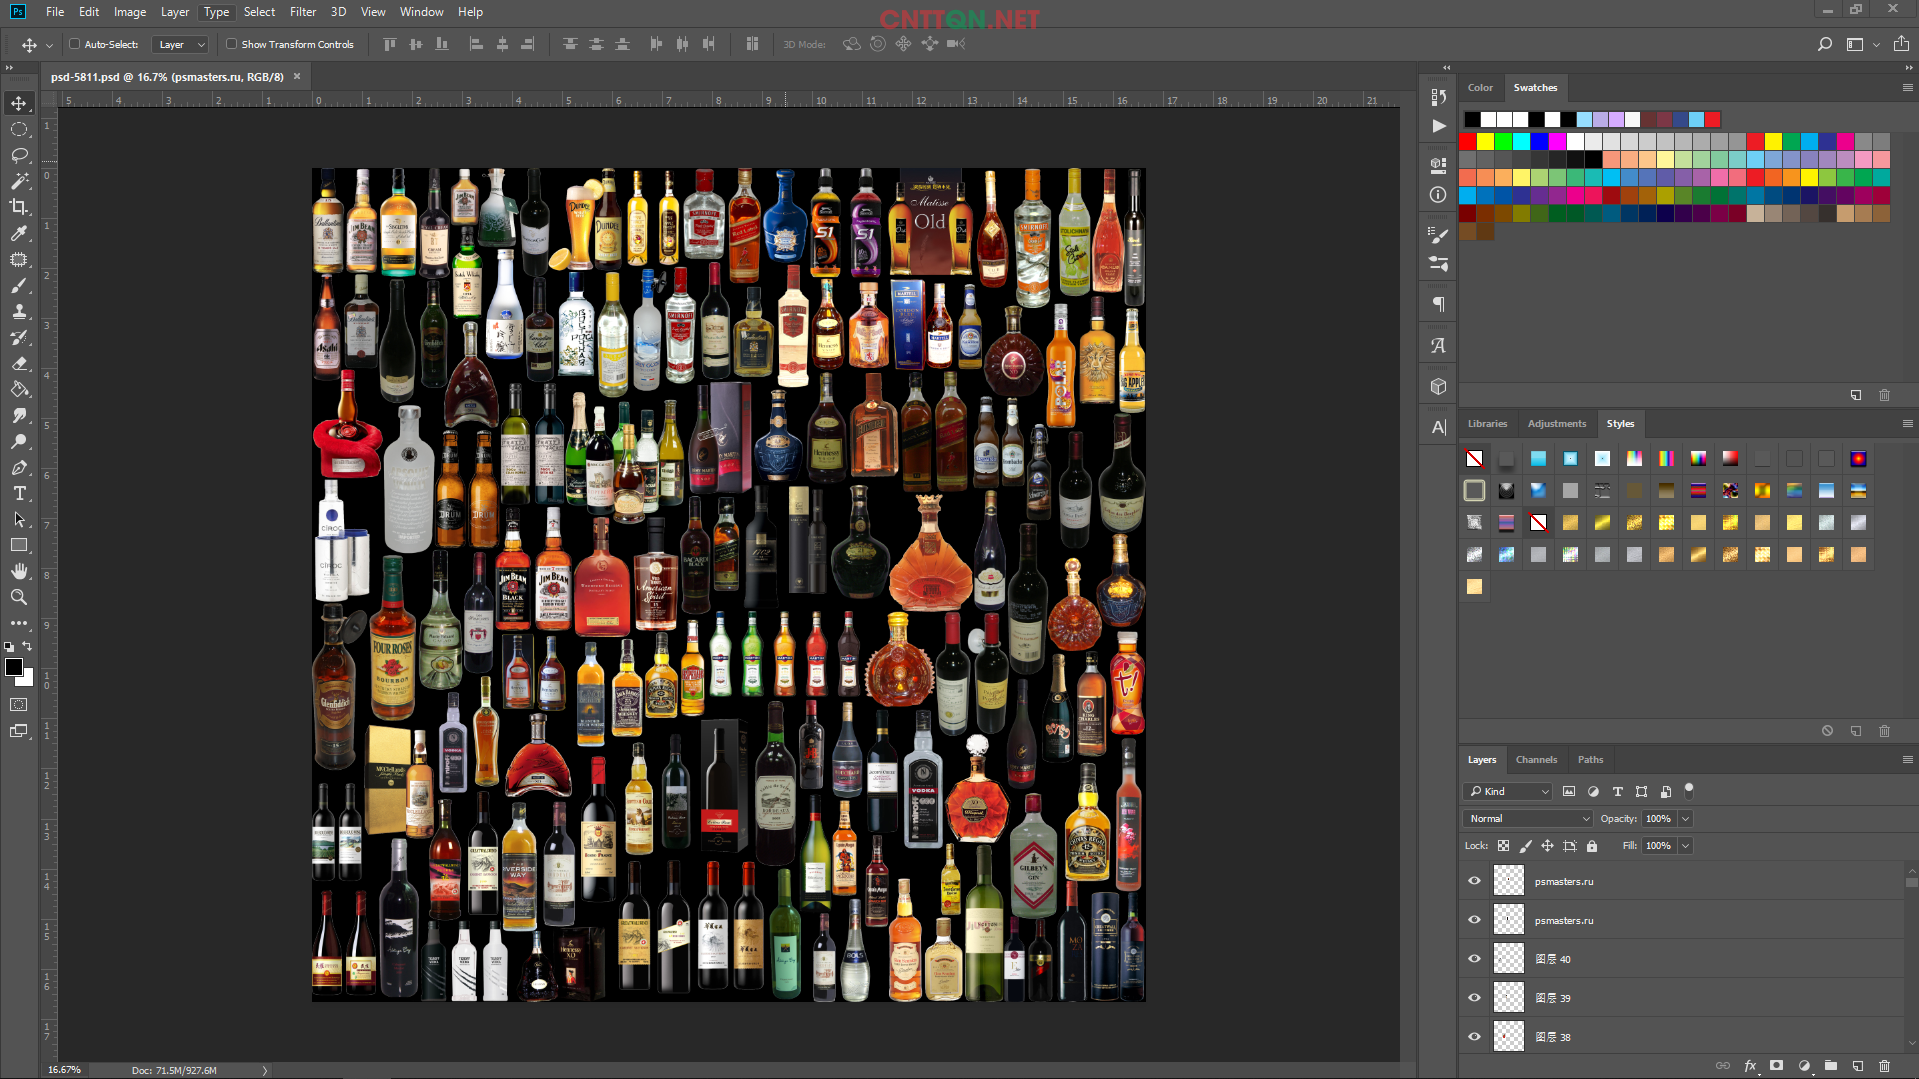Viewport: 1919px width, 1079px height.
Task: Pick the pure red swatch
Action: [x=1467, y=141]
